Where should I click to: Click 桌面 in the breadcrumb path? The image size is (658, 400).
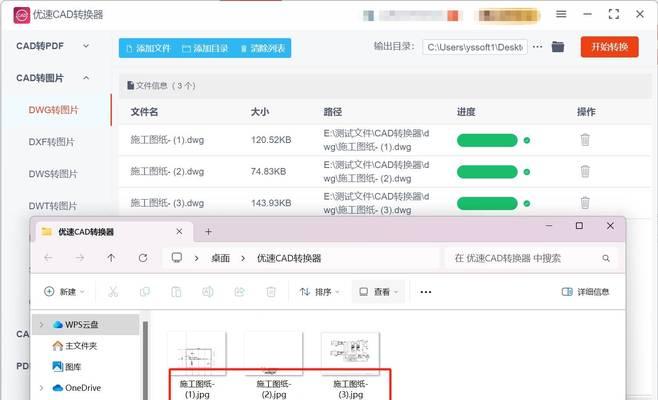point(220,258)
